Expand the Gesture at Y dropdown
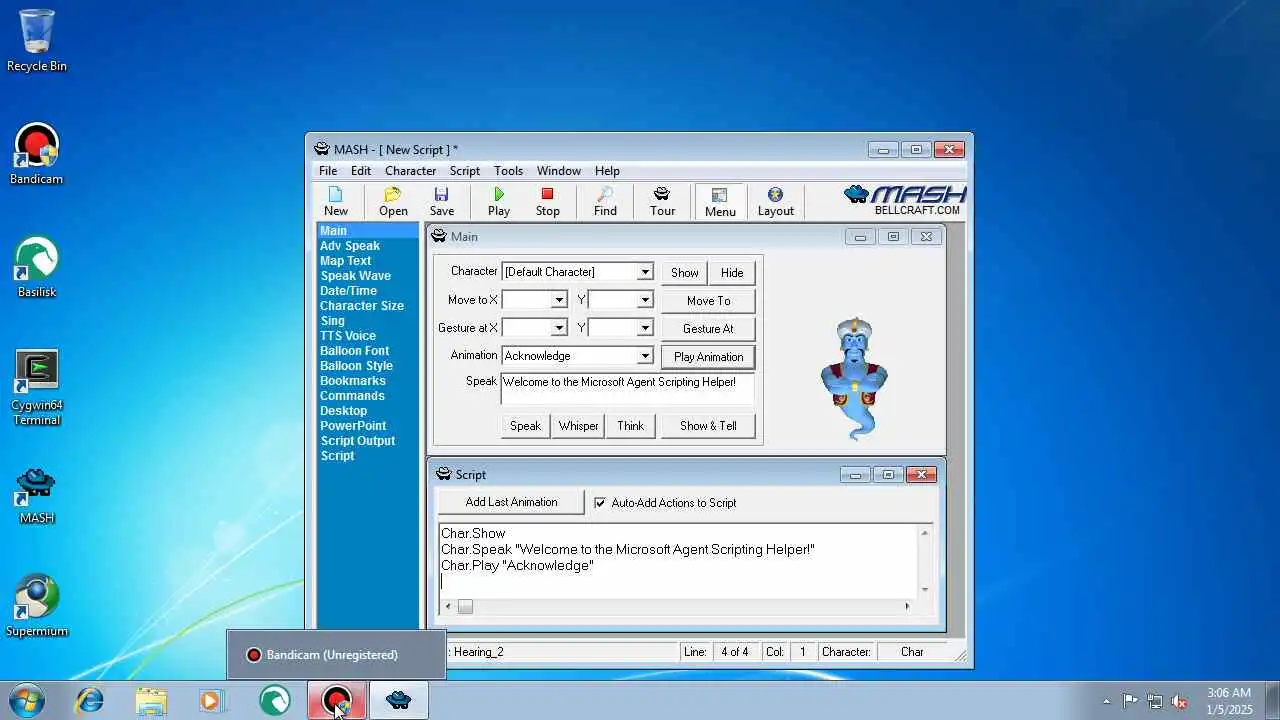1280x720 pixels. (x=645, y=328)
